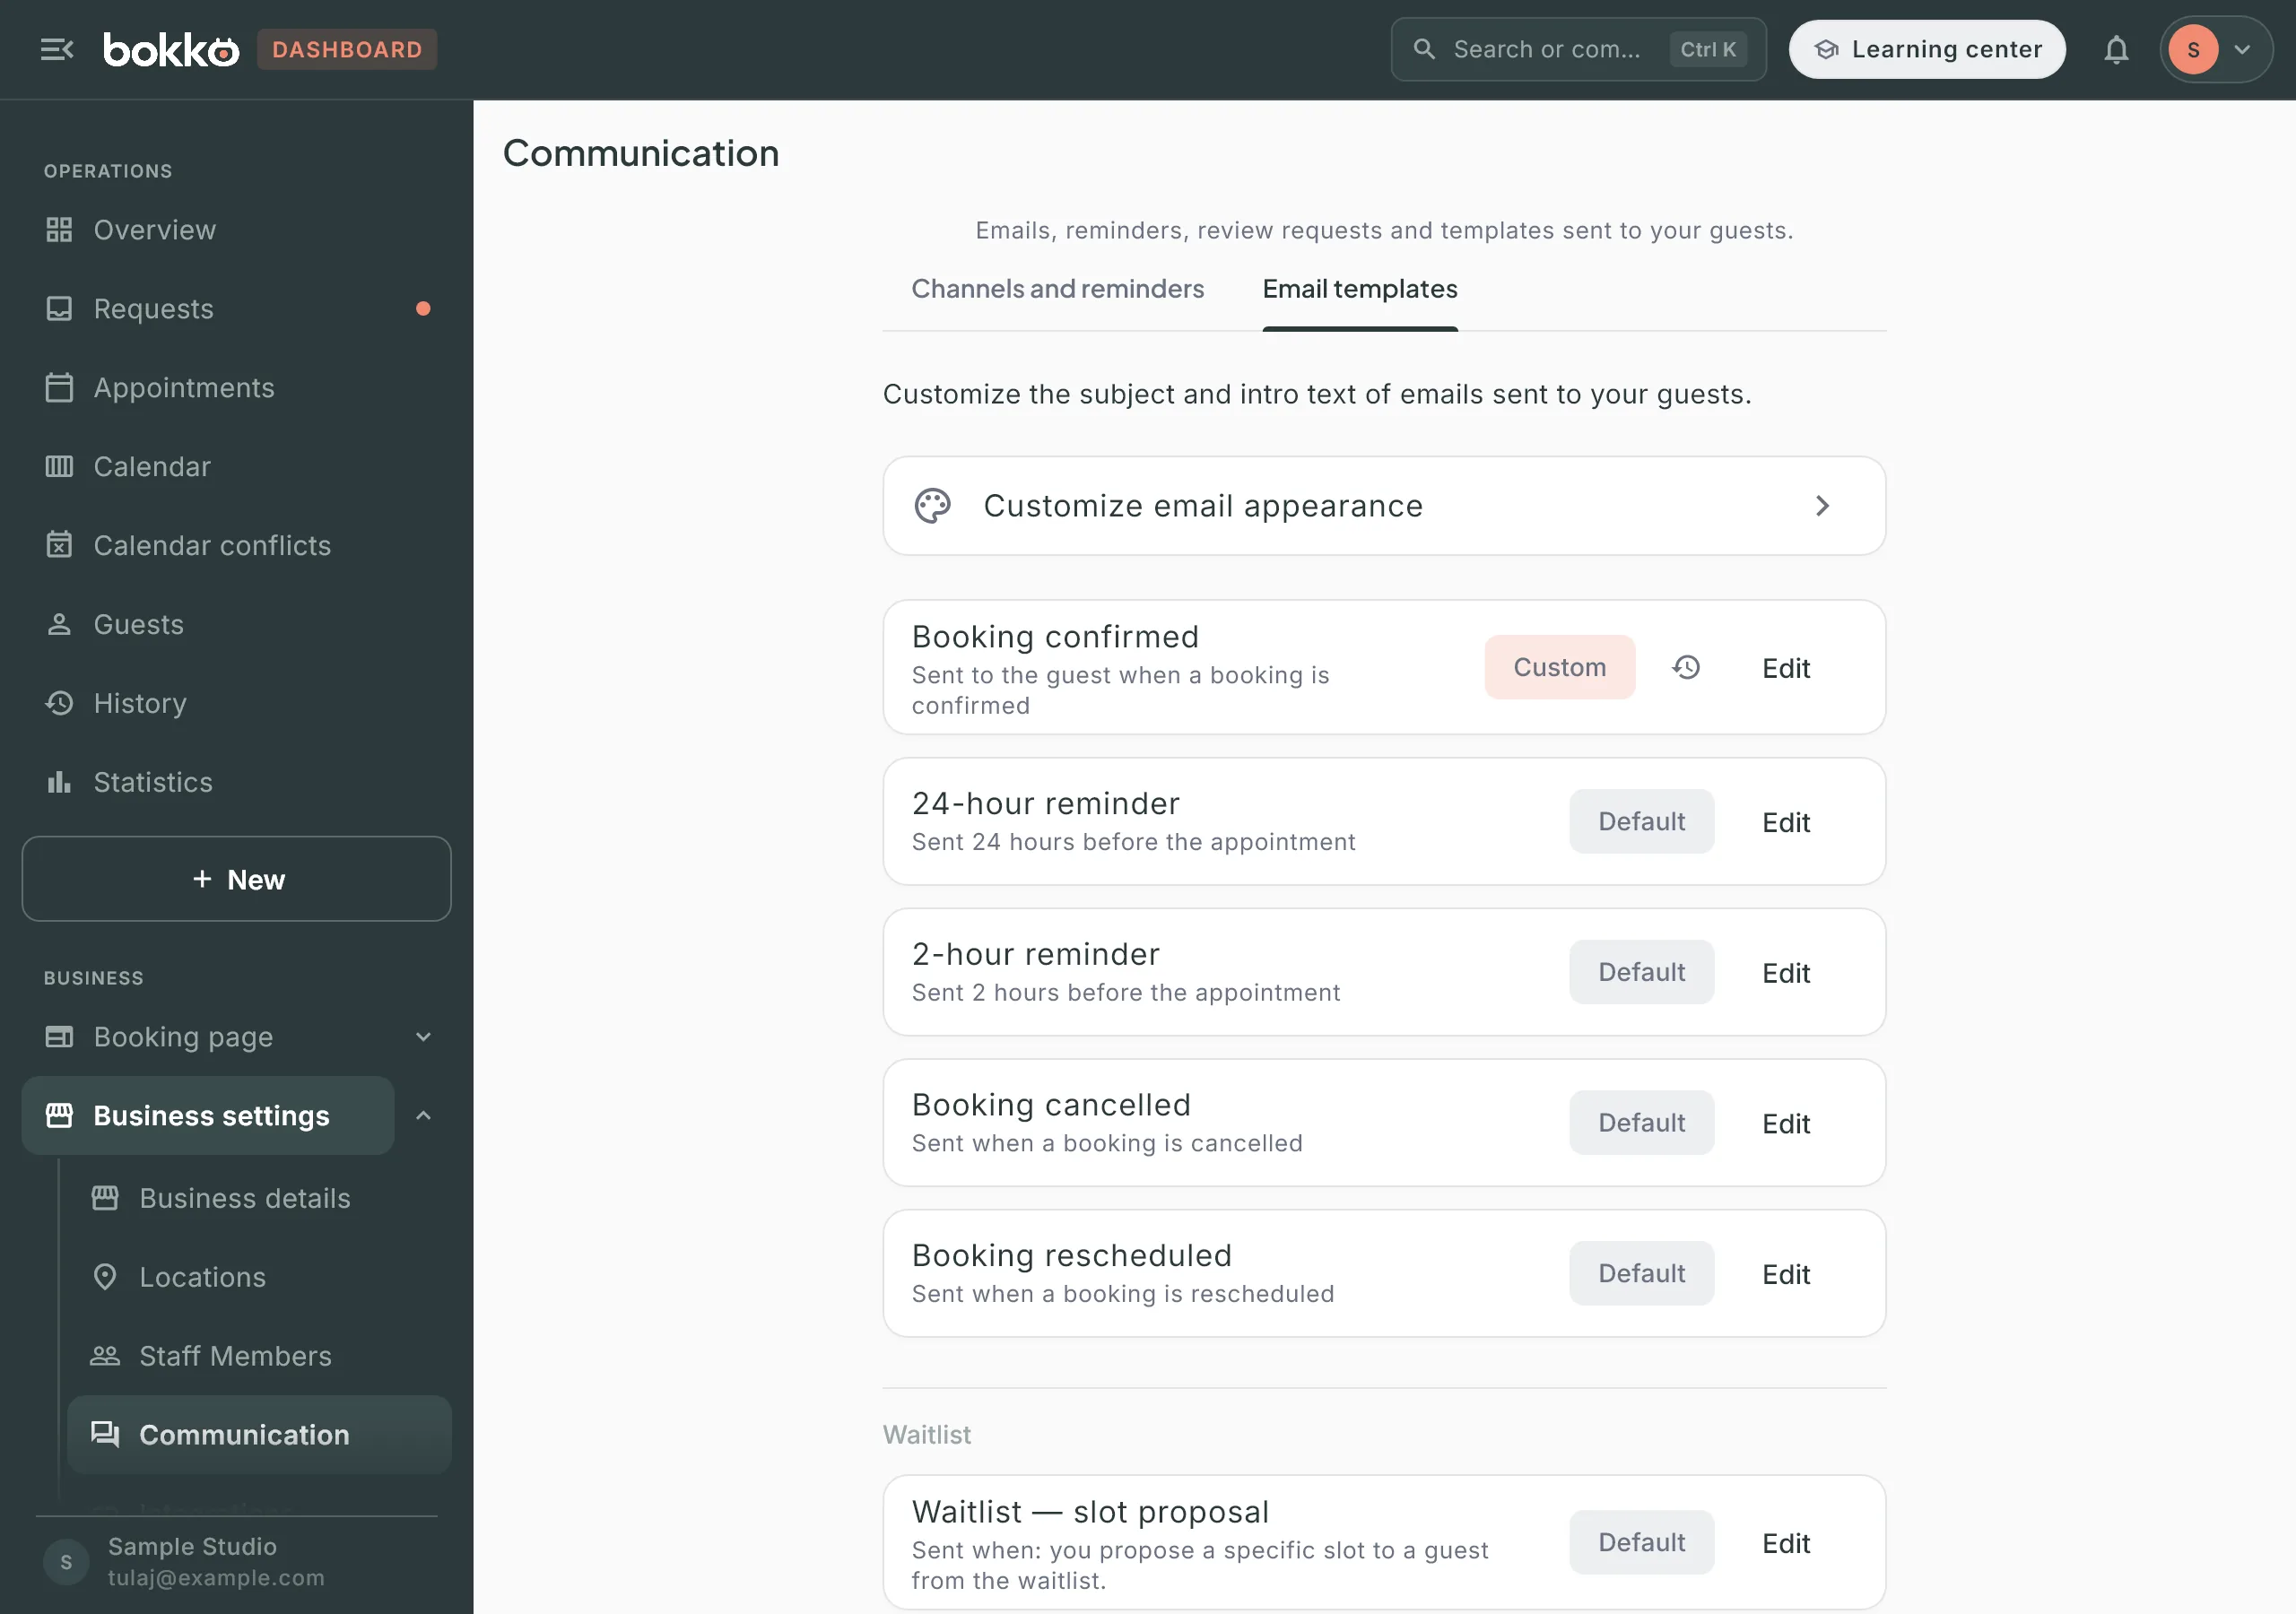Click the Statistics bar chart icon

(59, 782)
